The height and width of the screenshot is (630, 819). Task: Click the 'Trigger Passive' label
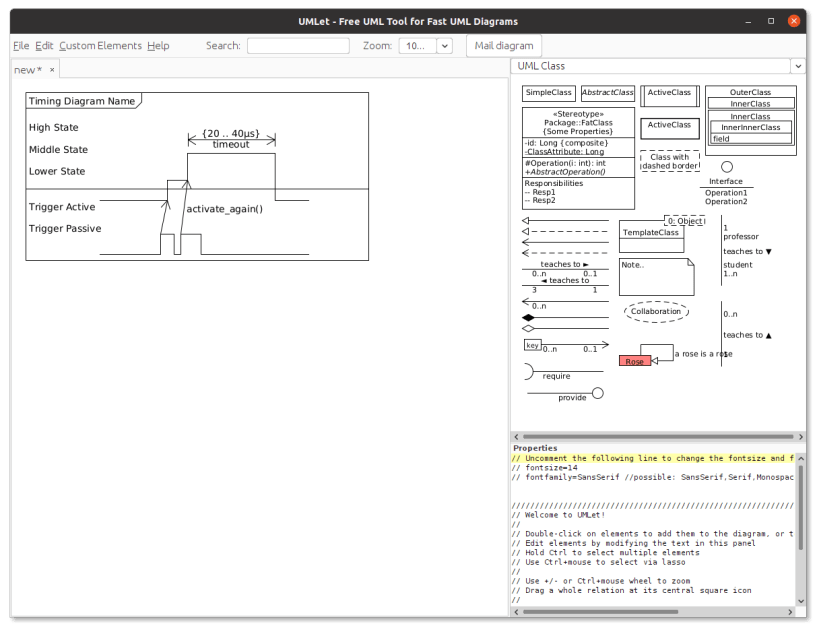pyautogui.click(x=65, y=229)
